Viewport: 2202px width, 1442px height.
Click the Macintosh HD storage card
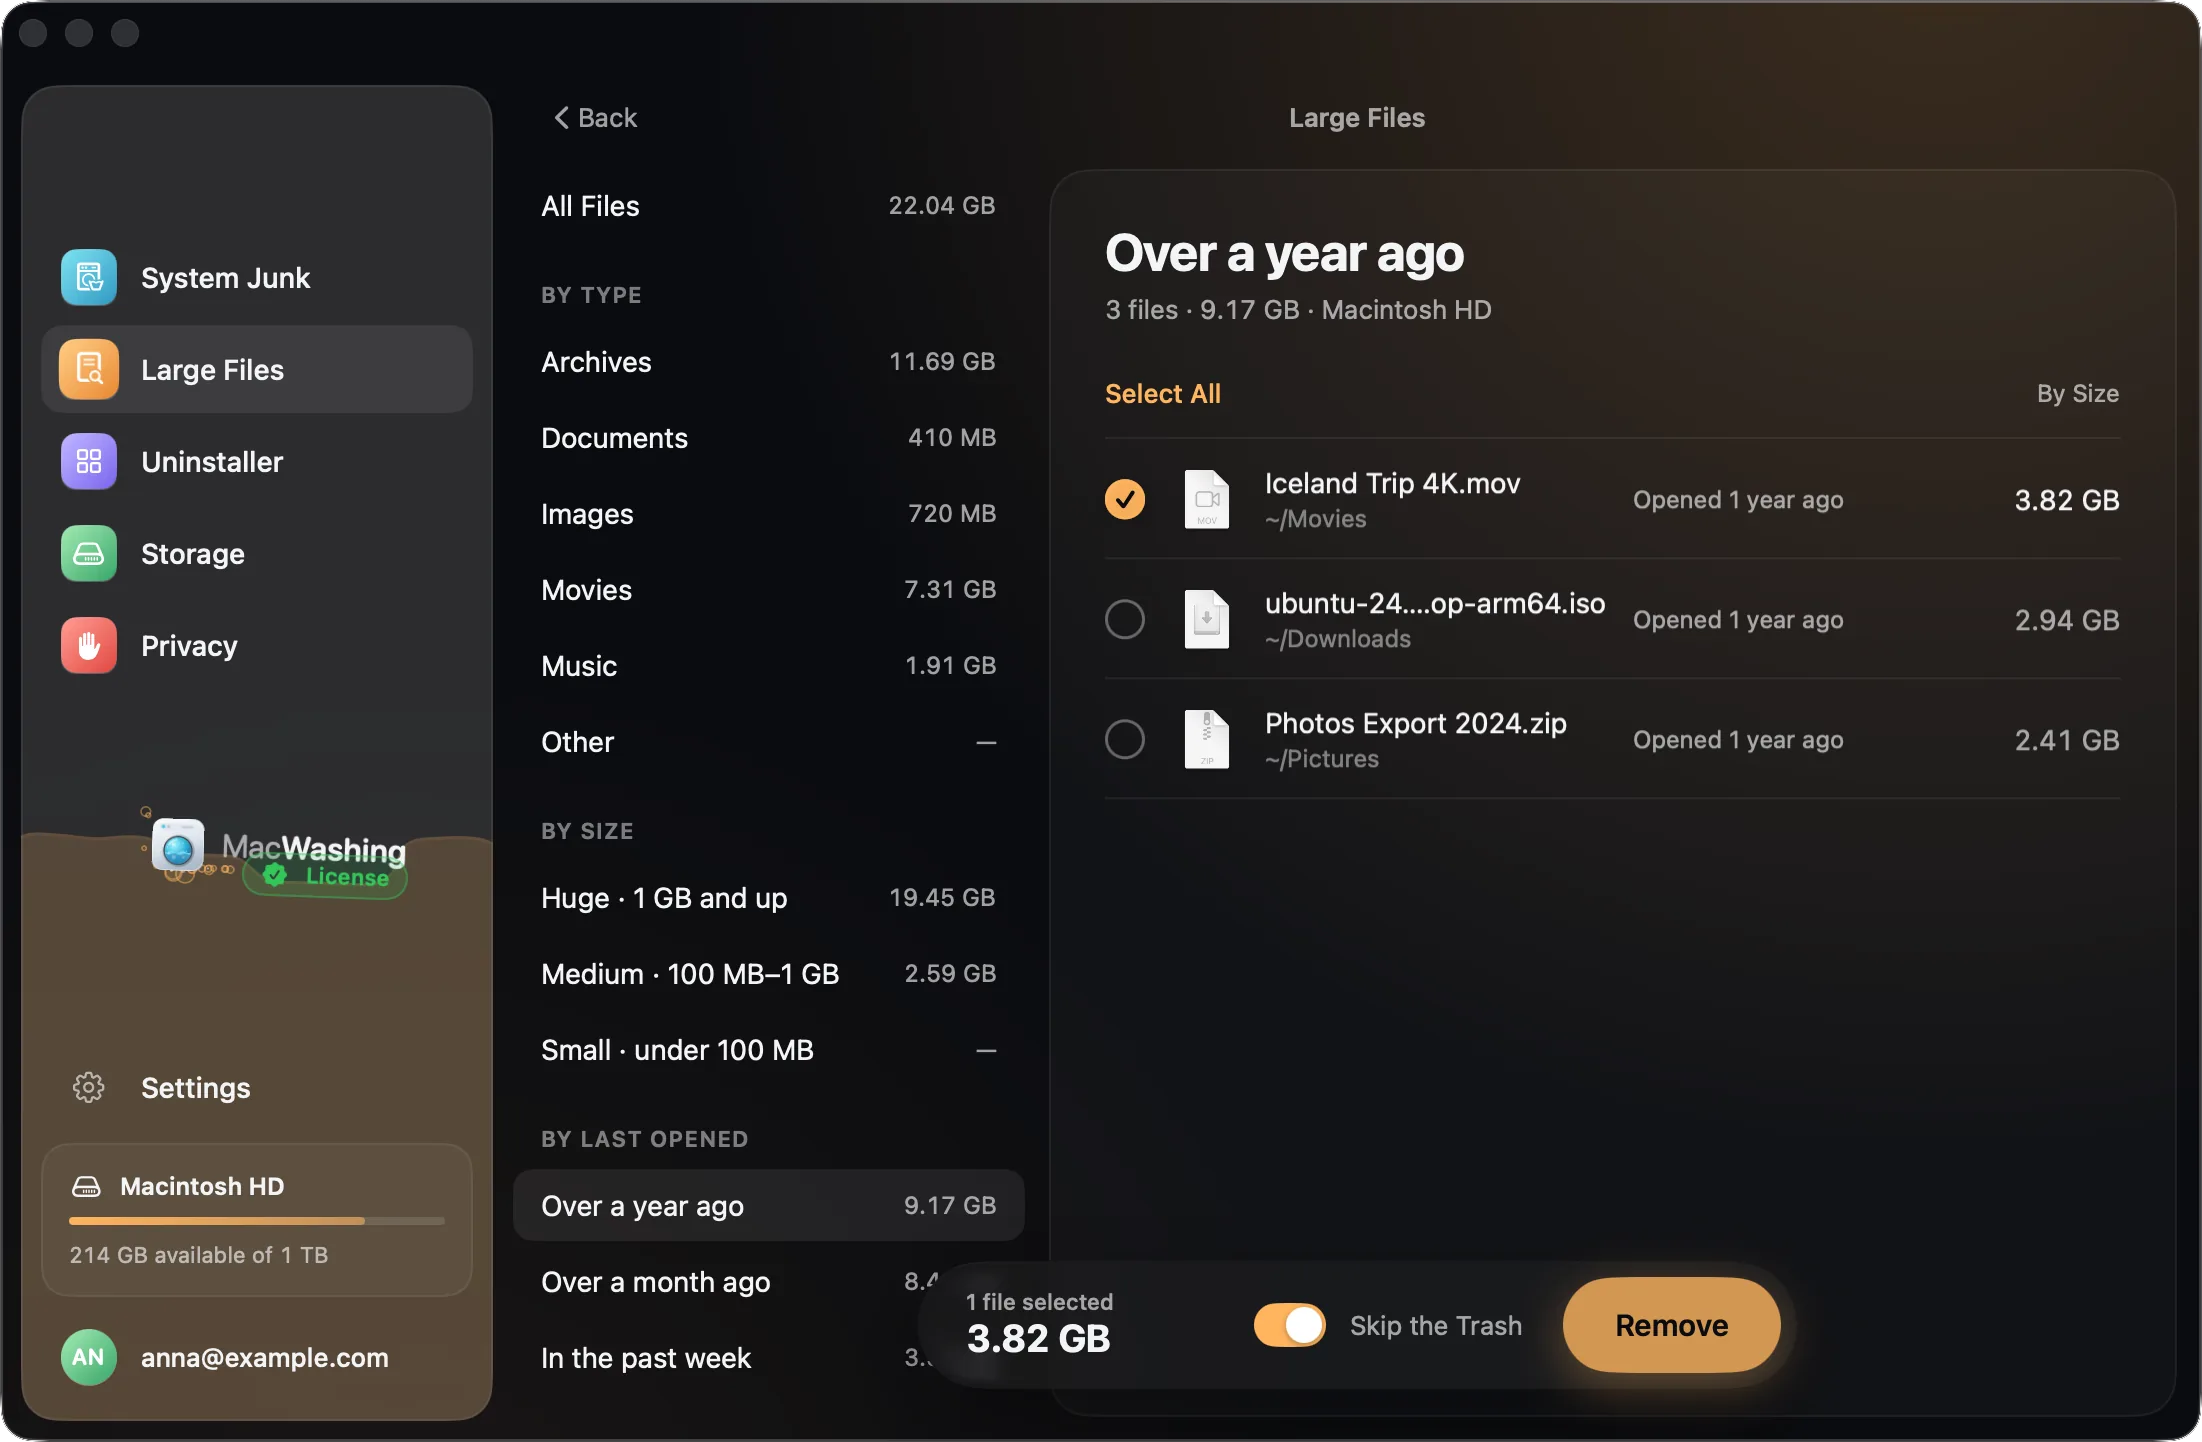[257, 1220]
